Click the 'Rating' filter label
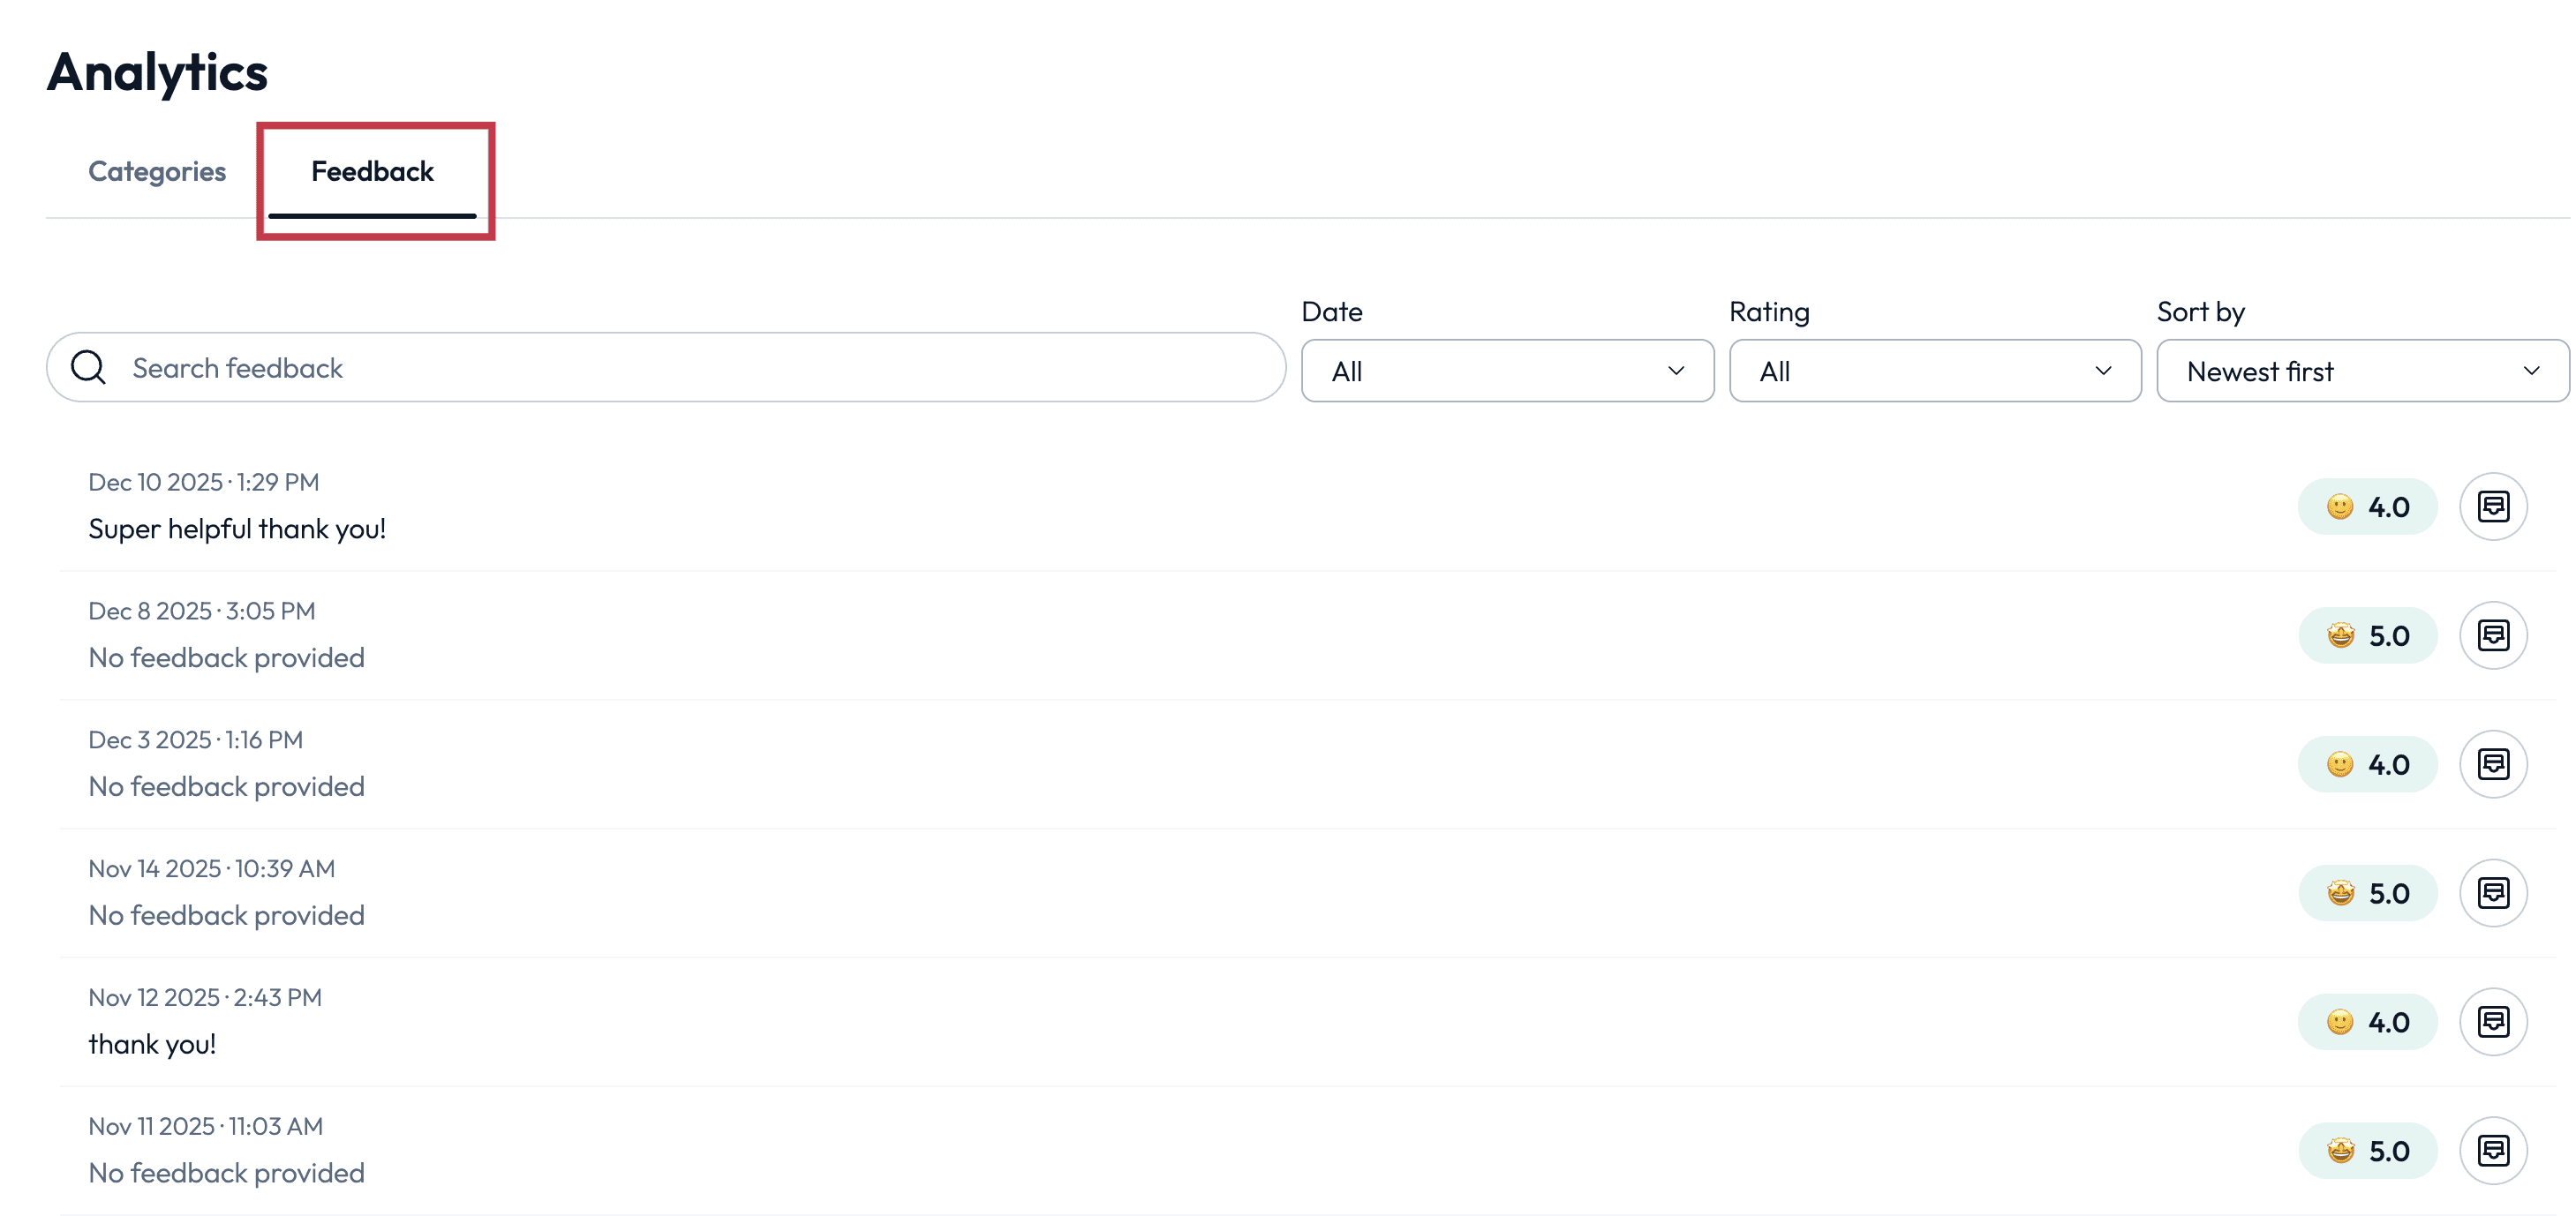The height and width of the screenshot is (1216, 2576). click(x=1769, y=312)
